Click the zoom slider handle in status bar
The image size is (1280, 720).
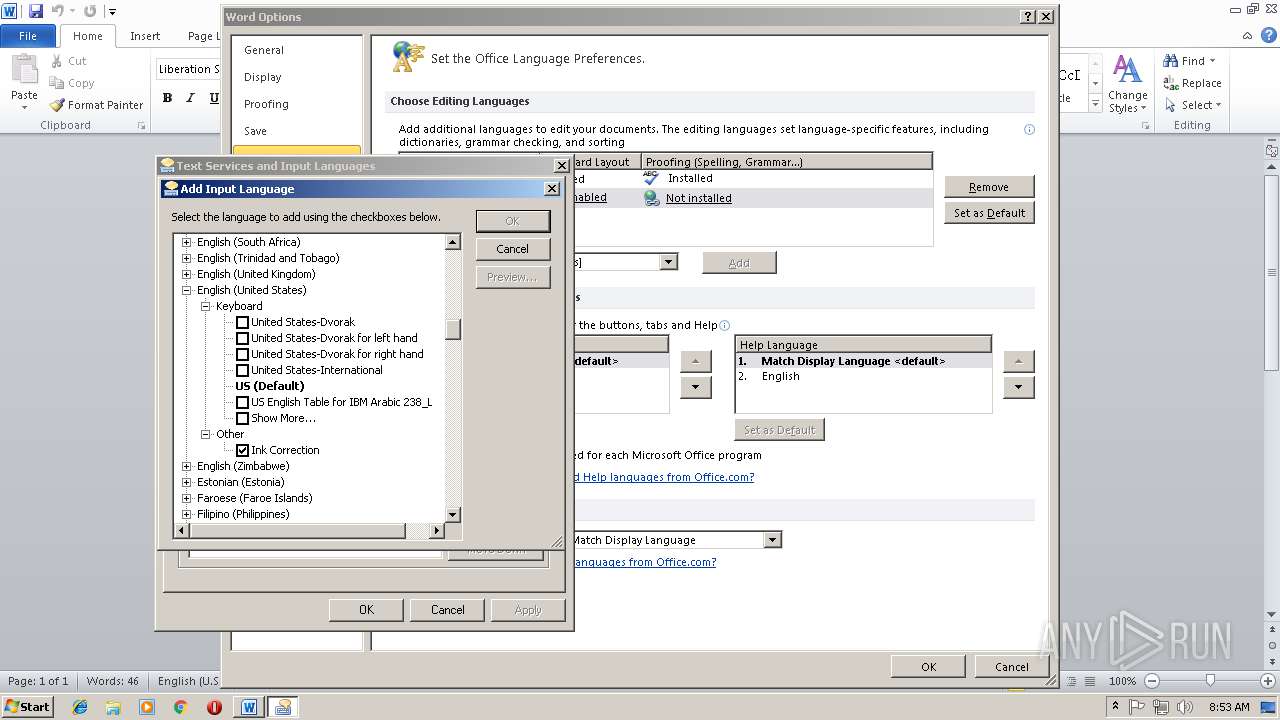1210,680
